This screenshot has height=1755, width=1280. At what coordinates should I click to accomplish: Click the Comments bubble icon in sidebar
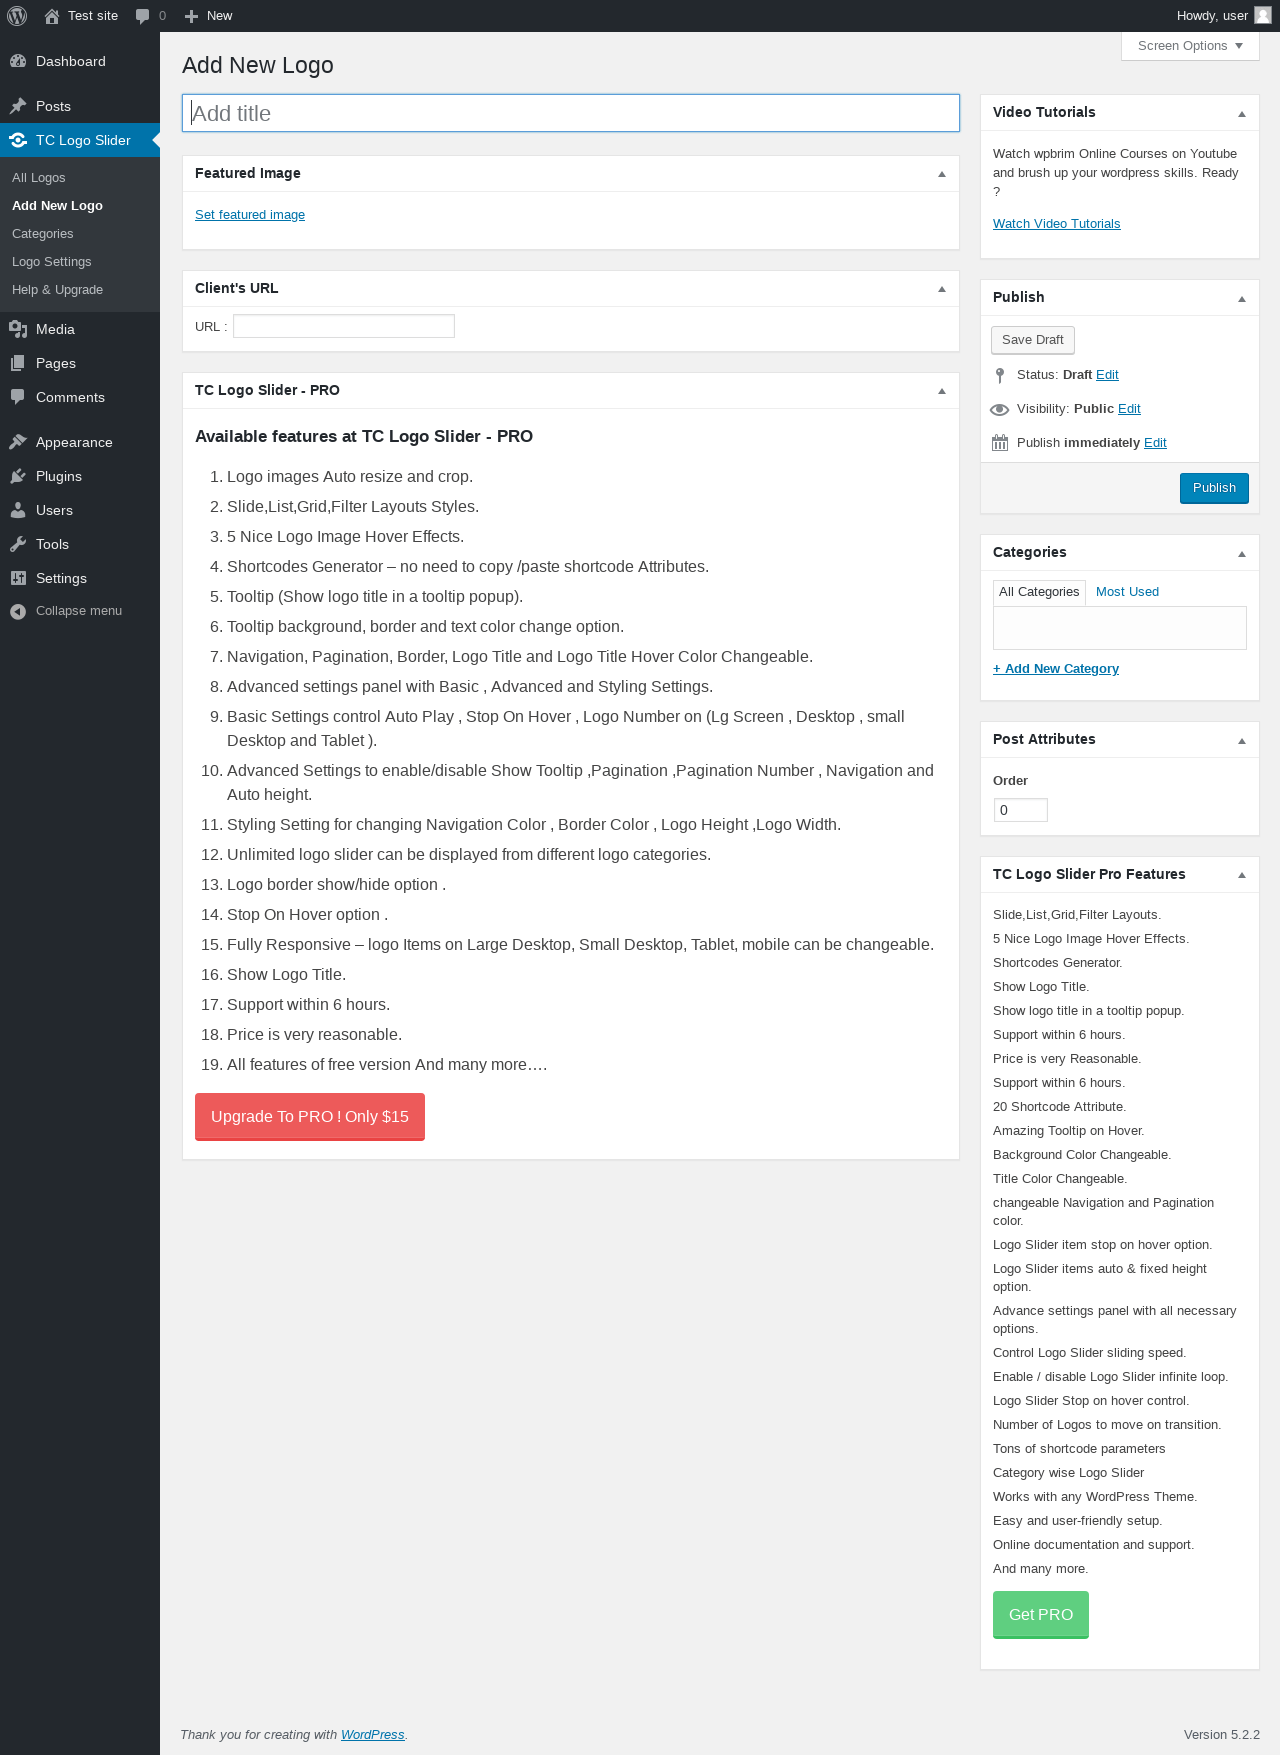pos(18,397)
